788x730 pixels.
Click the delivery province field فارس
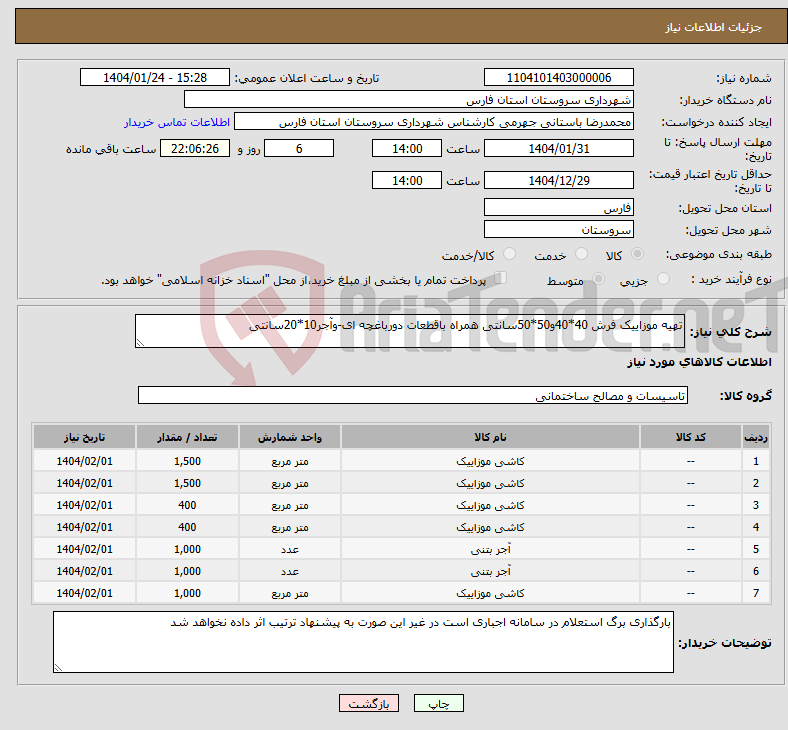tap(559, 207)
